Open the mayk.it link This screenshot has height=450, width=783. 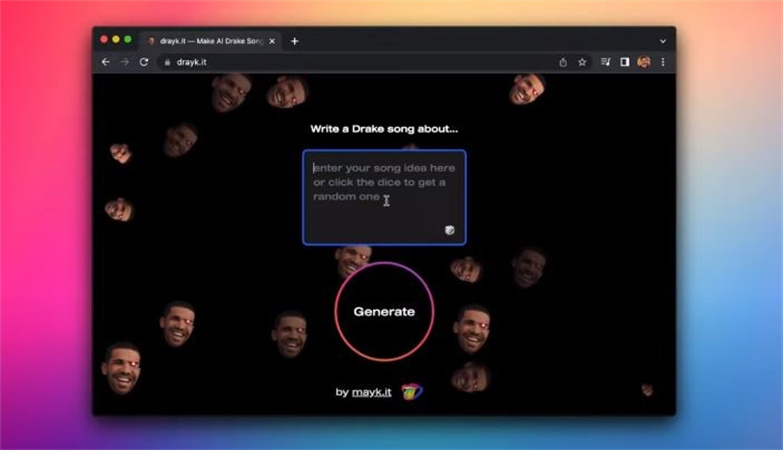372,392
